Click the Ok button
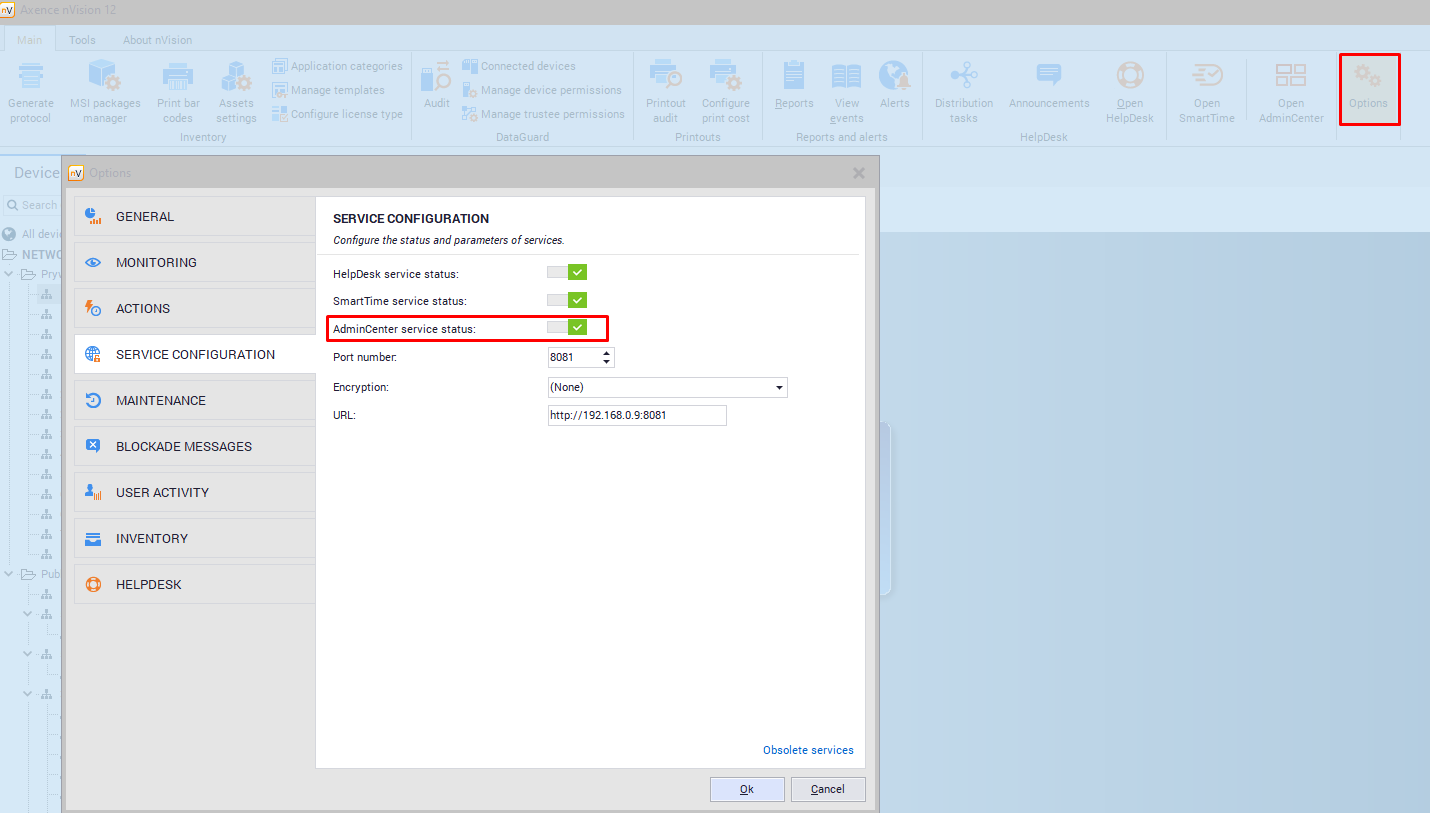Viewport: 1430px width, 813px height. coord(747,789)
